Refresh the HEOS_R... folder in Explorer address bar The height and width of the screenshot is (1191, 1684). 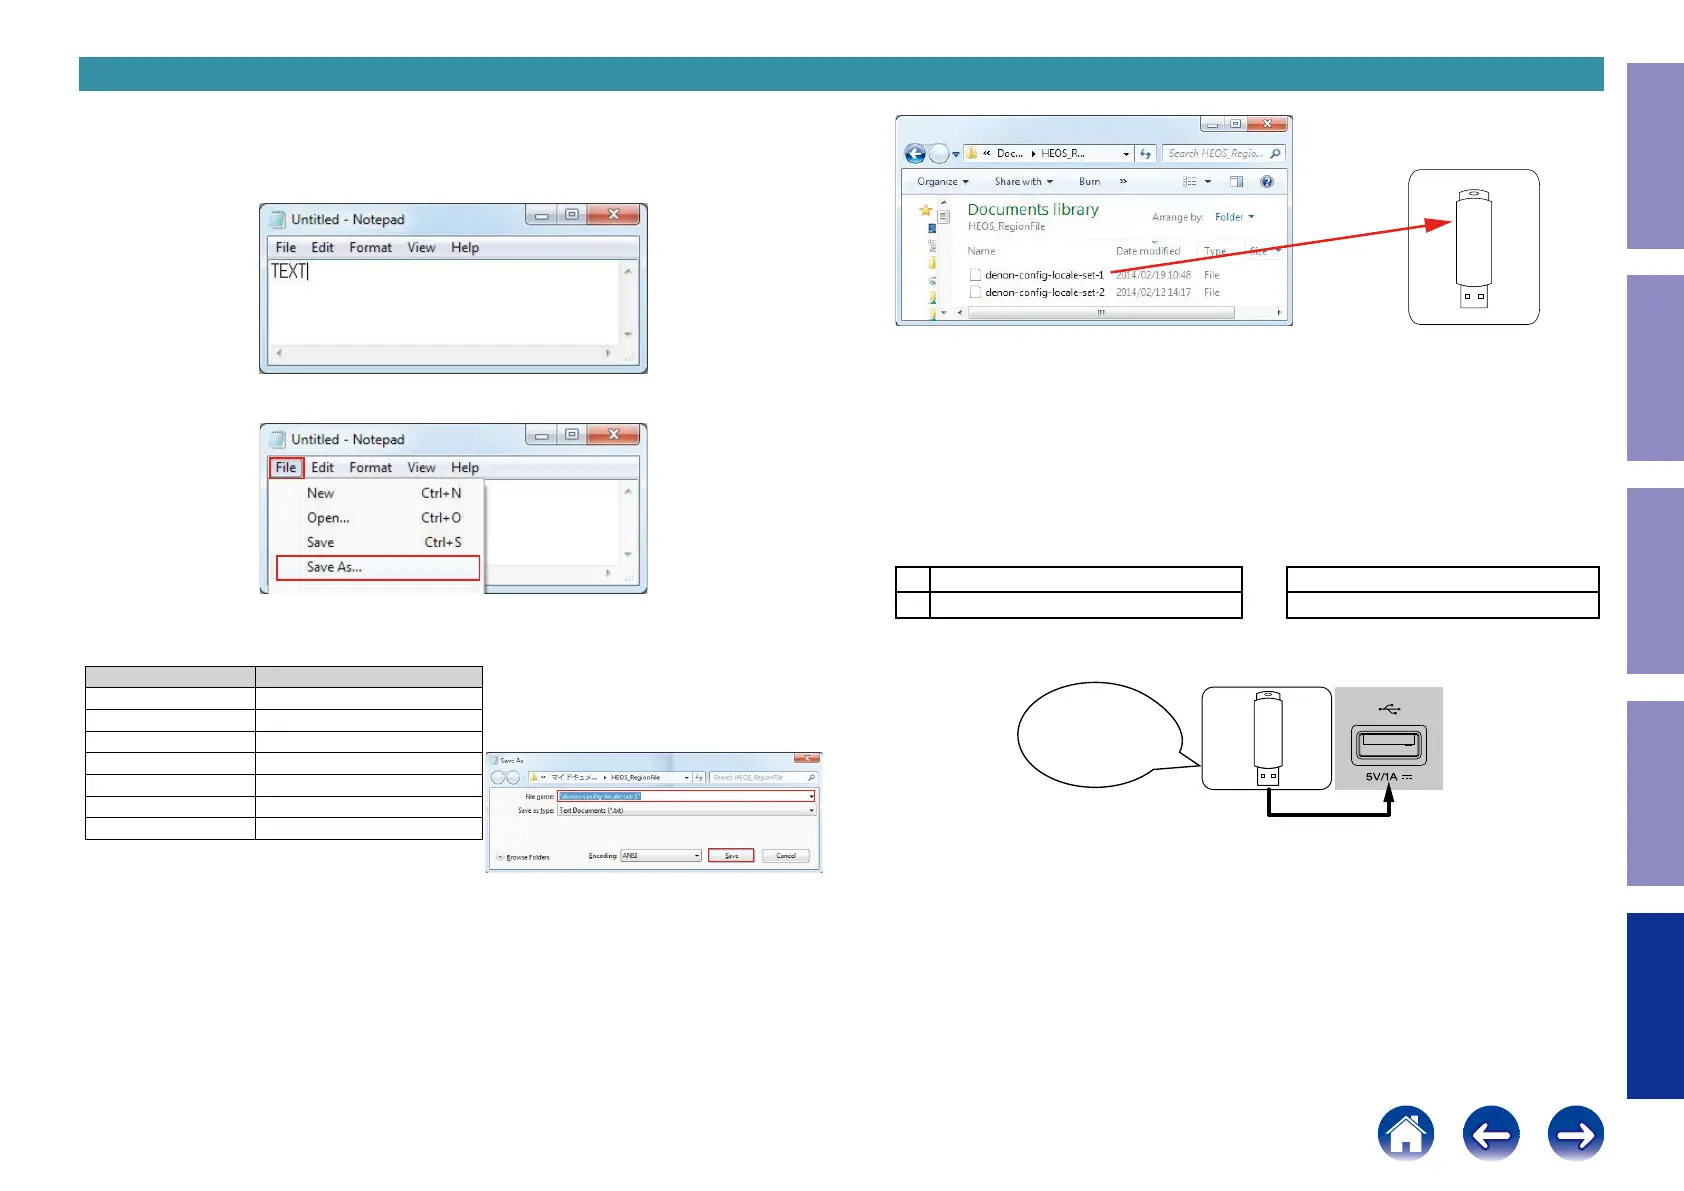(x=1146, y=154)
